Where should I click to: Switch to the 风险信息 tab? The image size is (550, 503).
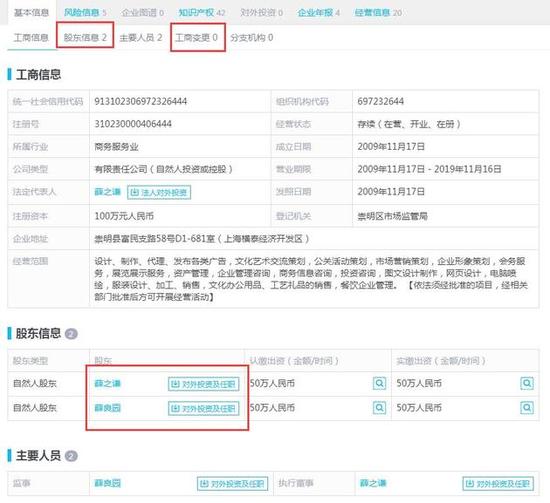[85, 13]
